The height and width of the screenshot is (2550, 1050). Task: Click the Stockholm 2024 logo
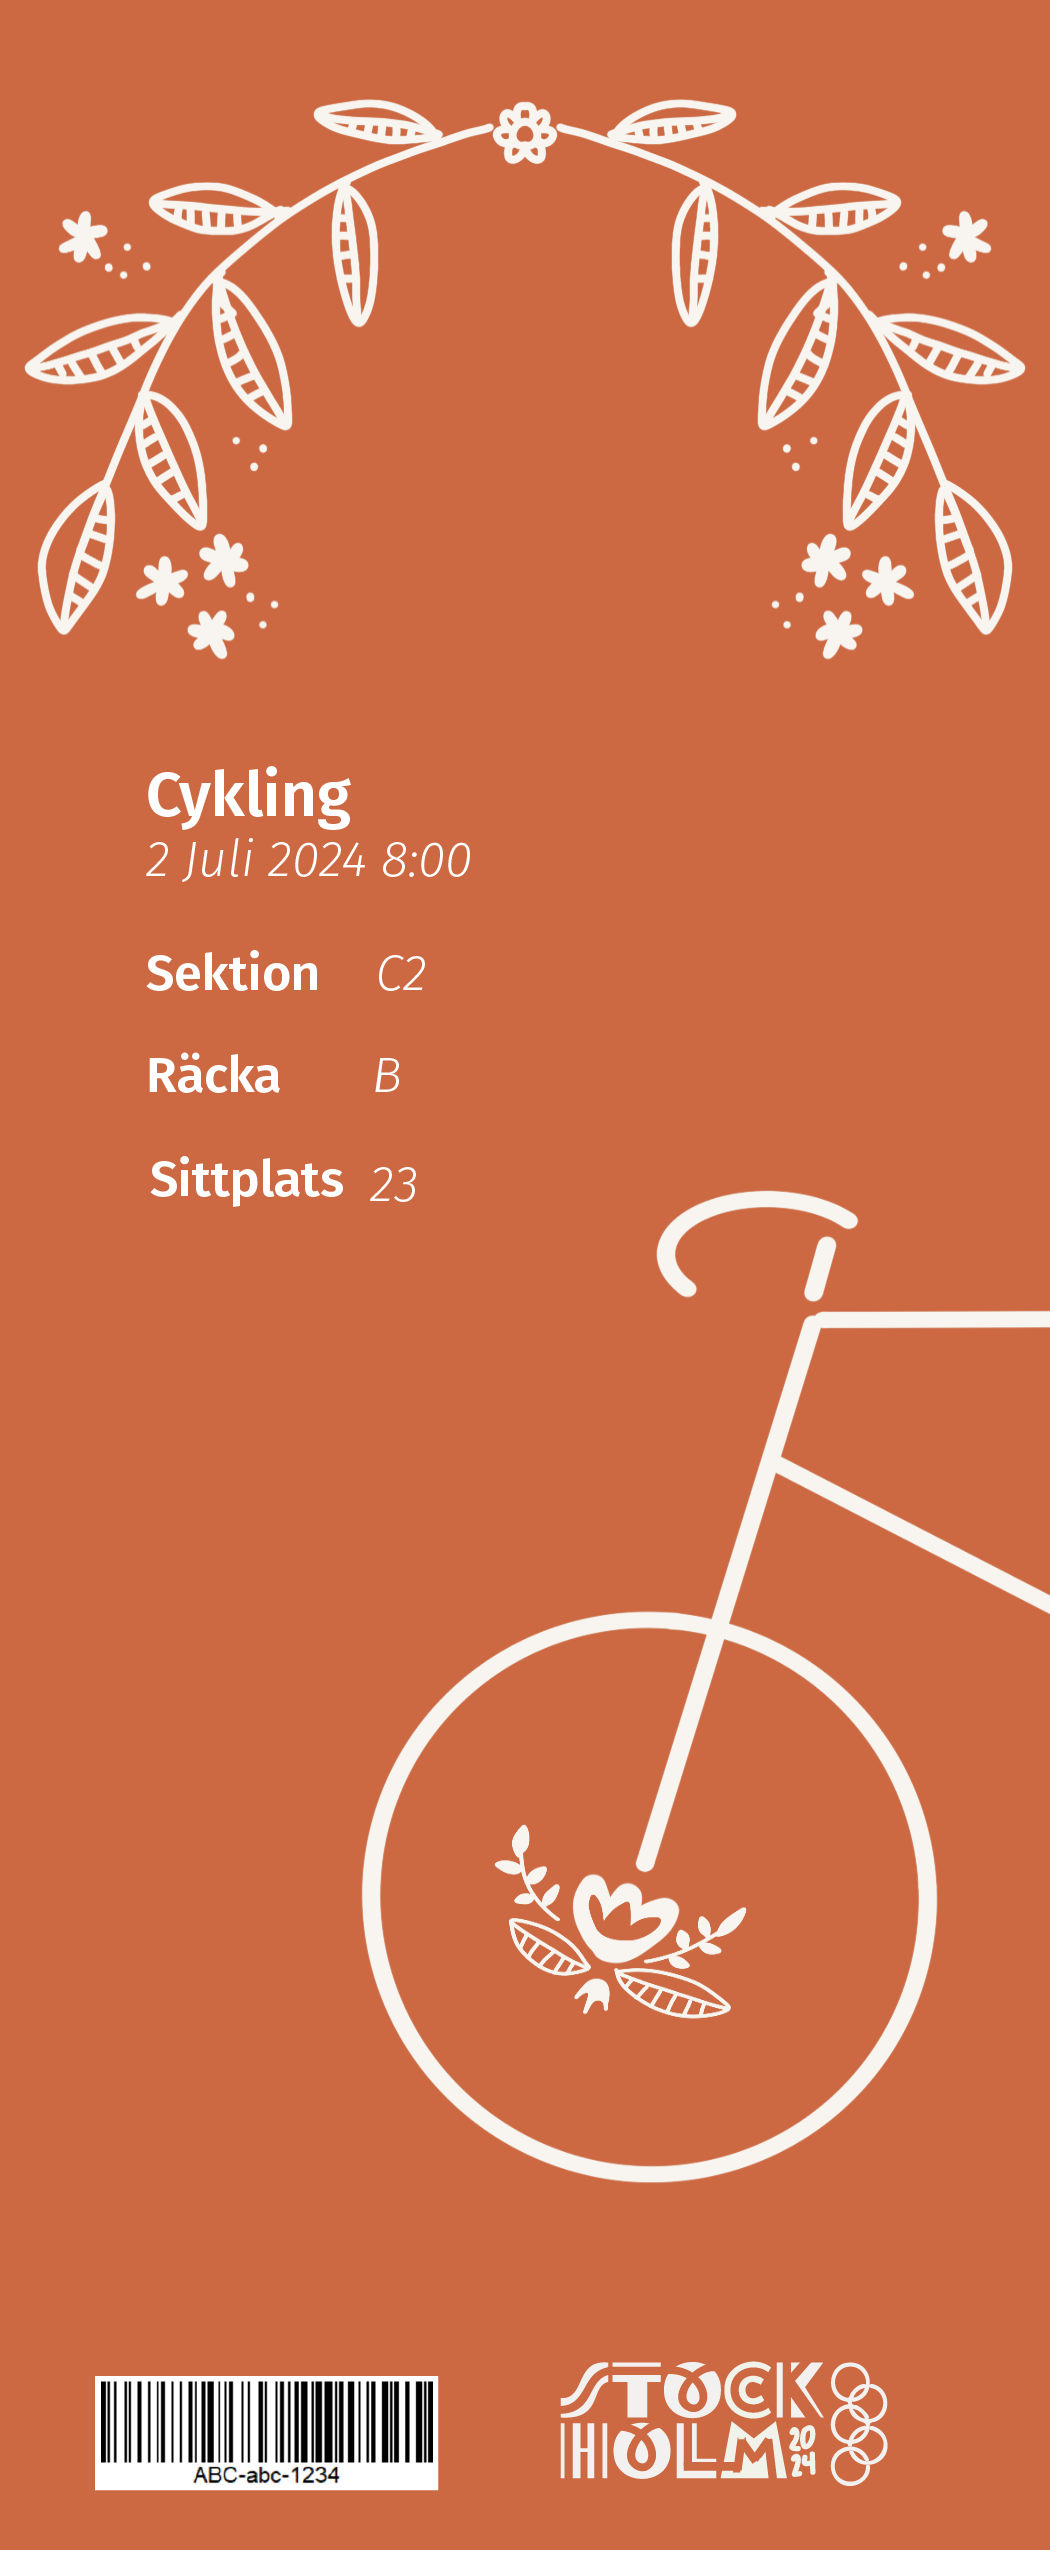(723, 2422)
